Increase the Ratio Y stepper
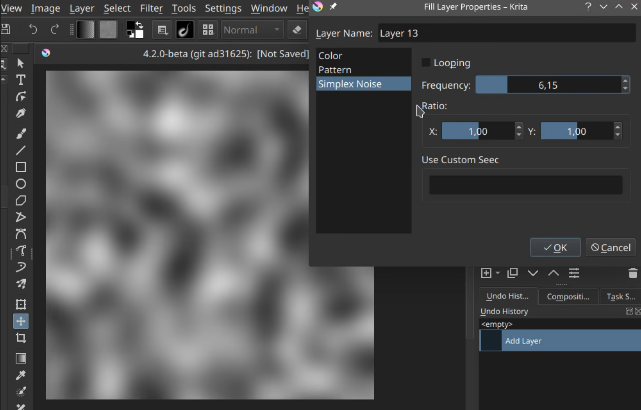The image size is (641, 410). 618,127
